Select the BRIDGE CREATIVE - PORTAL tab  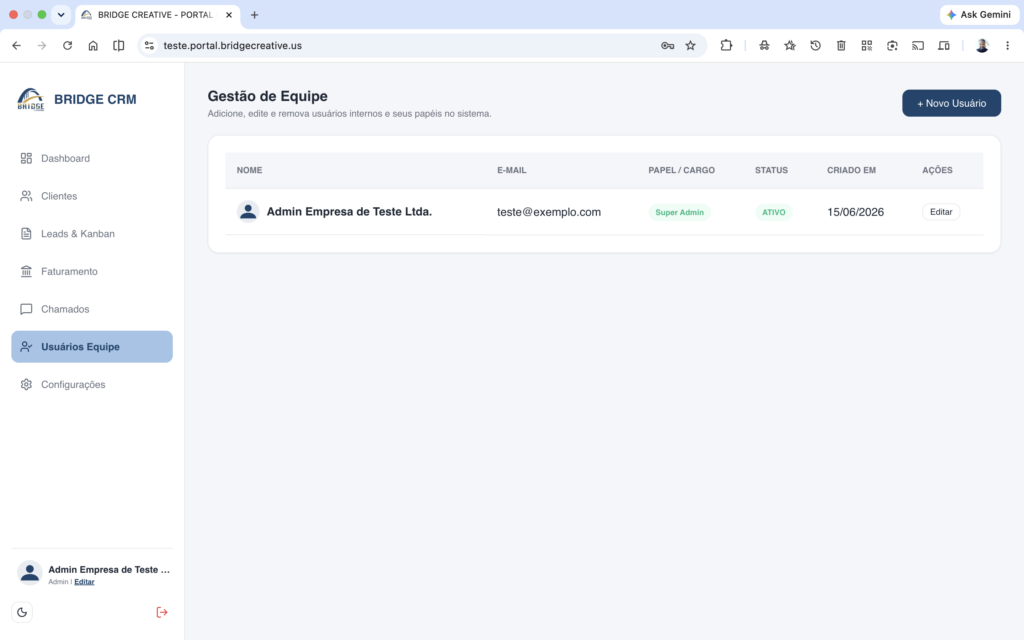tap(155, 14)
